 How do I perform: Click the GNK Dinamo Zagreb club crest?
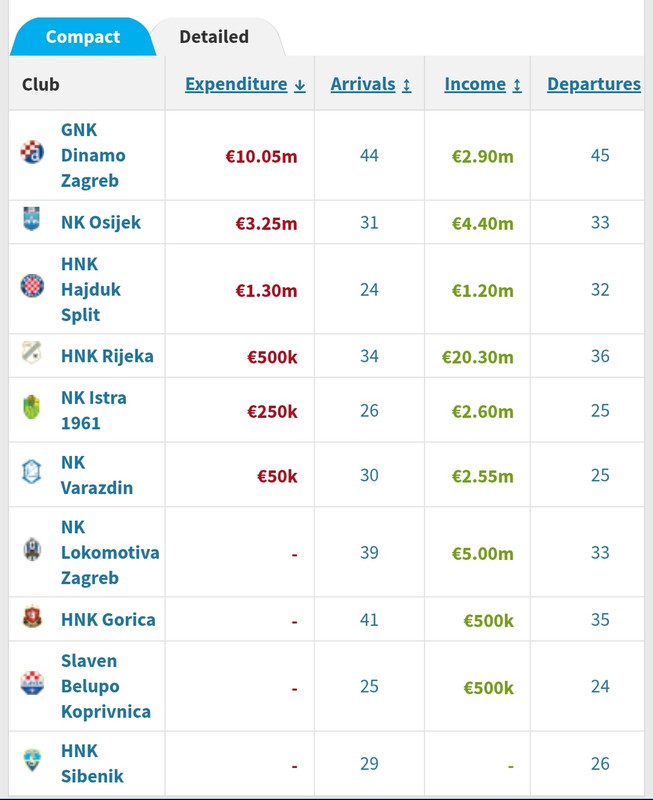point(32,152)
